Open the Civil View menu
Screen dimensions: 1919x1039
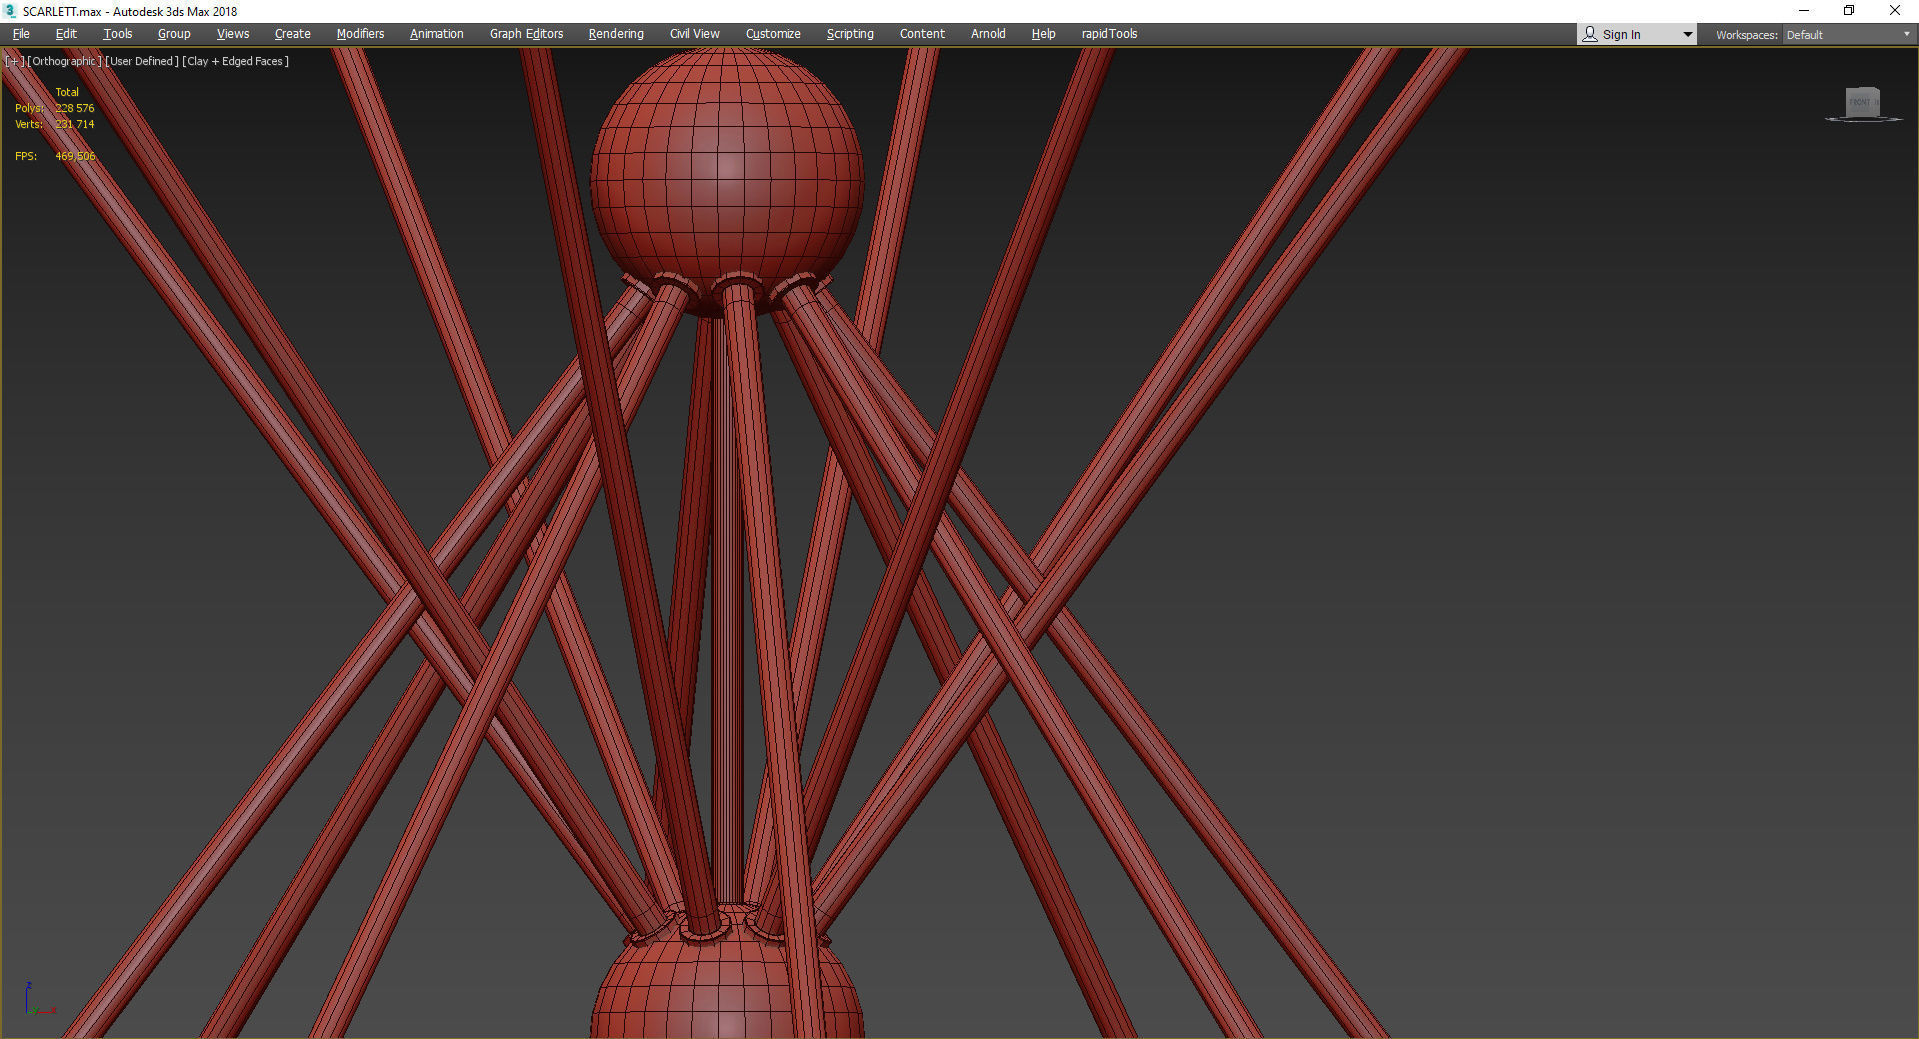point(695,34)
